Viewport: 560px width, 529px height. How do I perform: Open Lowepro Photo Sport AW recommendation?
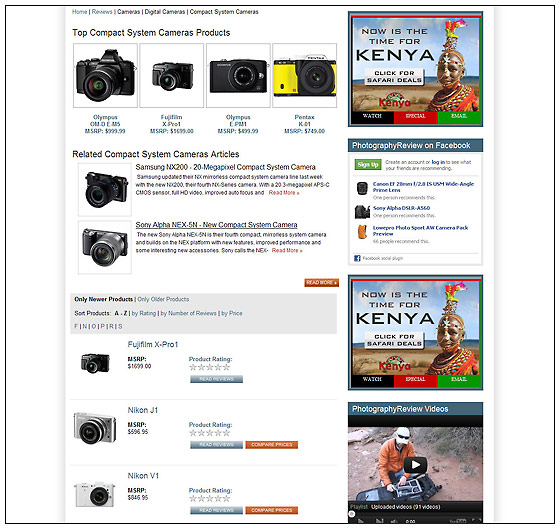[x=420, y=231]
